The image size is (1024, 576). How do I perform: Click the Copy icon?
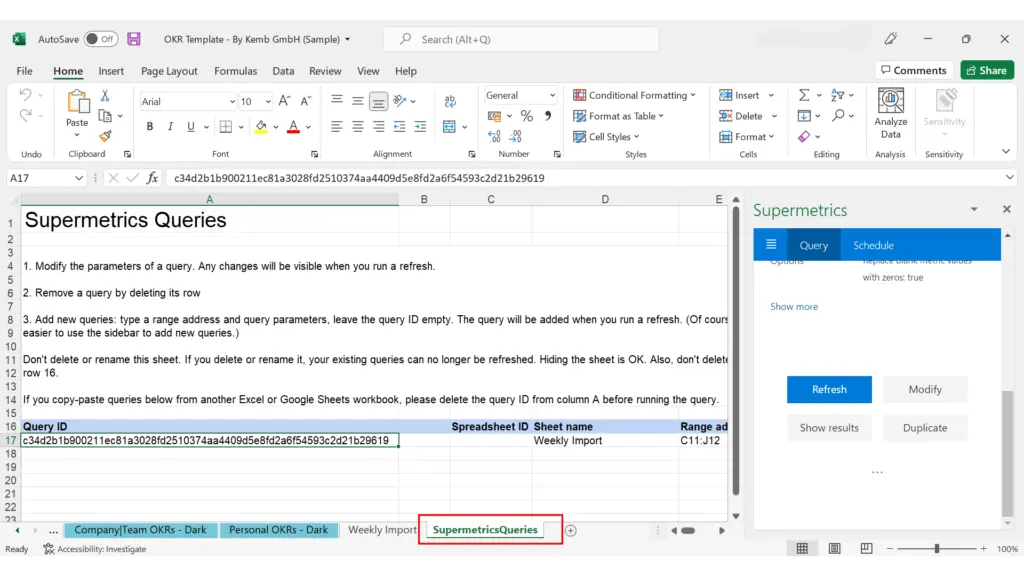coord(104,116)
